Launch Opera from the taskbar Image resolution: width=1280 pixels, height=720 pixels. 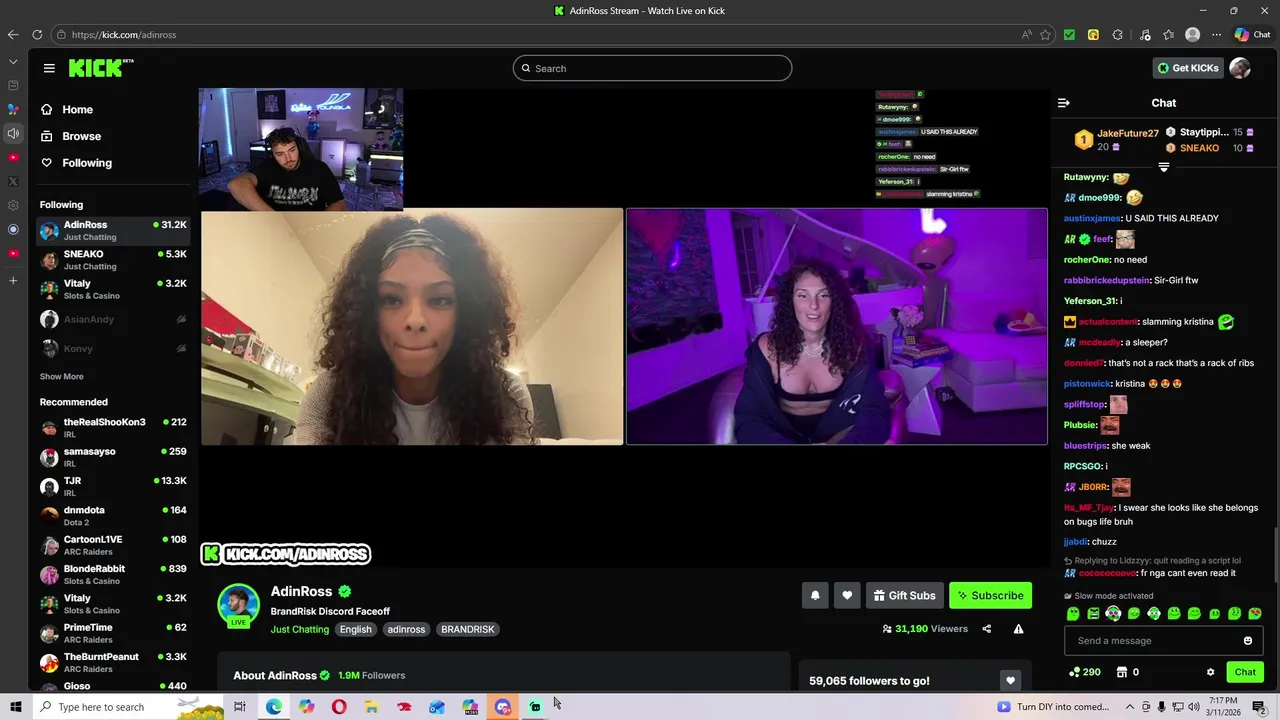[339, 707]
